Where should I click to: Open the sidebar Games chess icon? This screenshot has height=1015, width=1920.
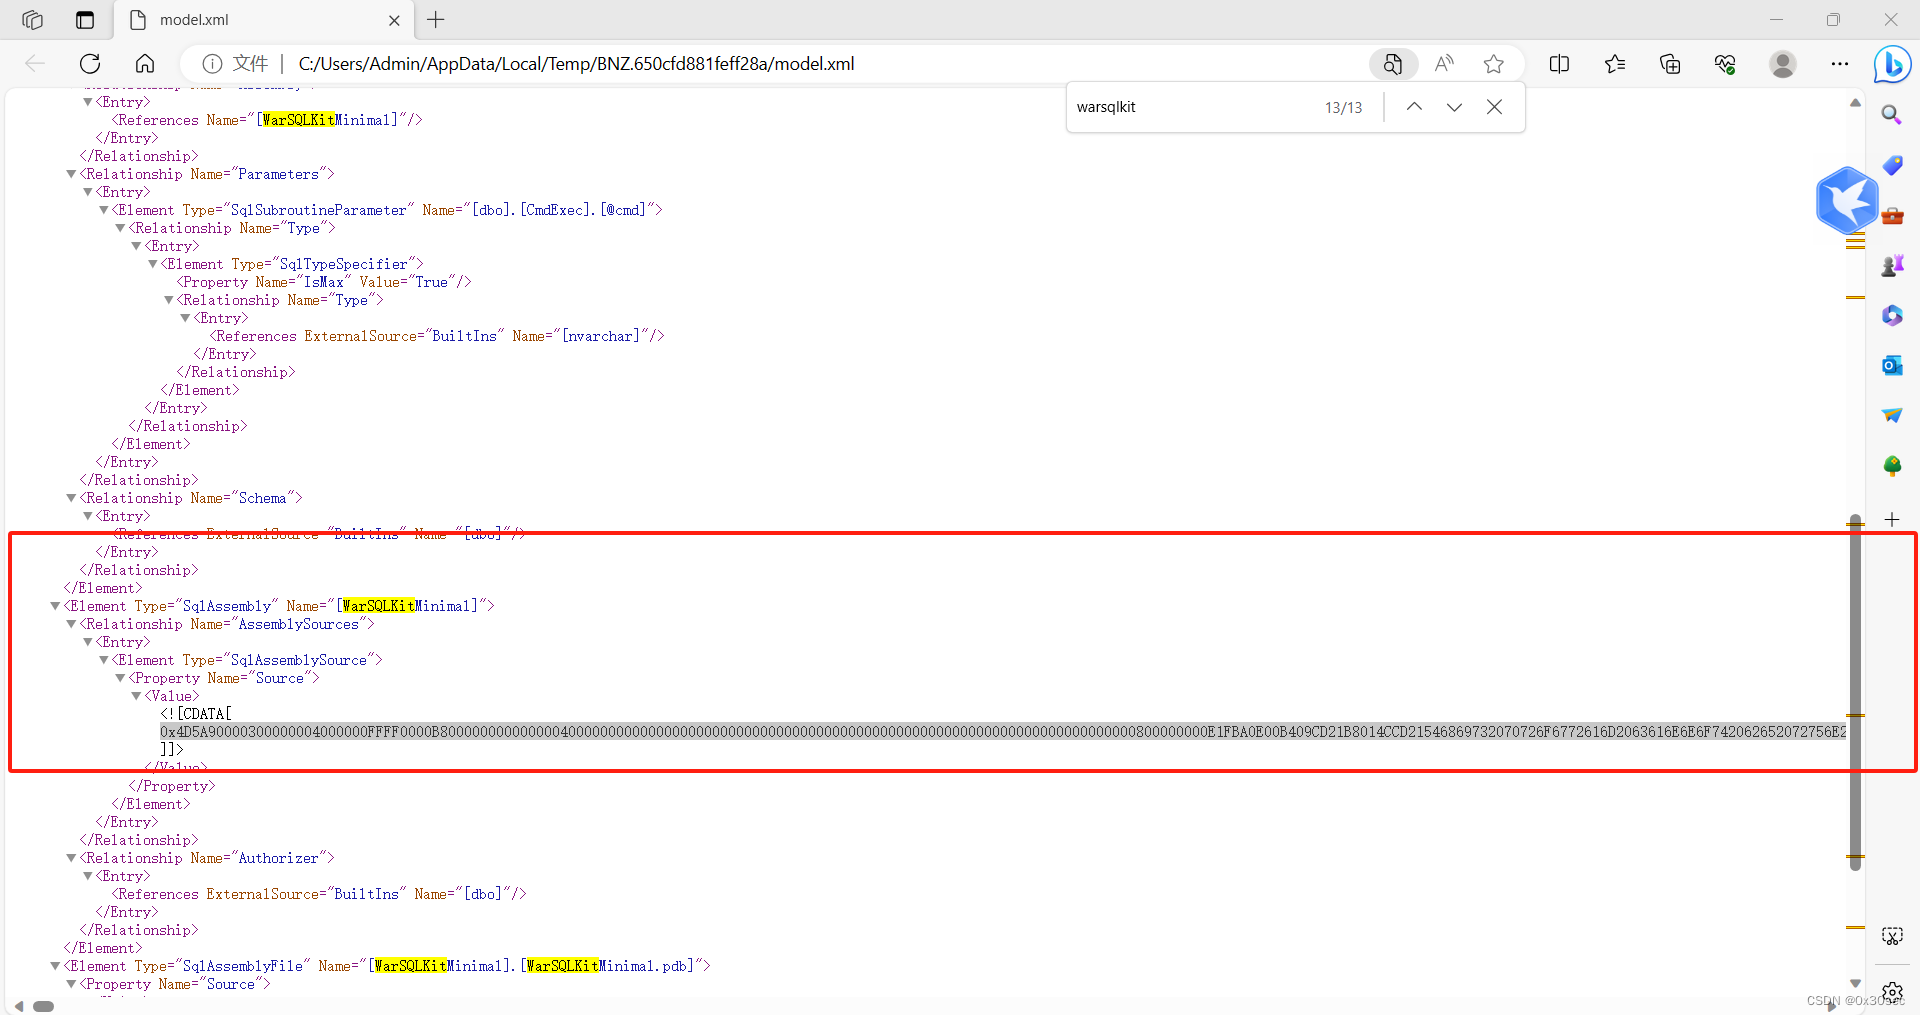(1892, 265)
